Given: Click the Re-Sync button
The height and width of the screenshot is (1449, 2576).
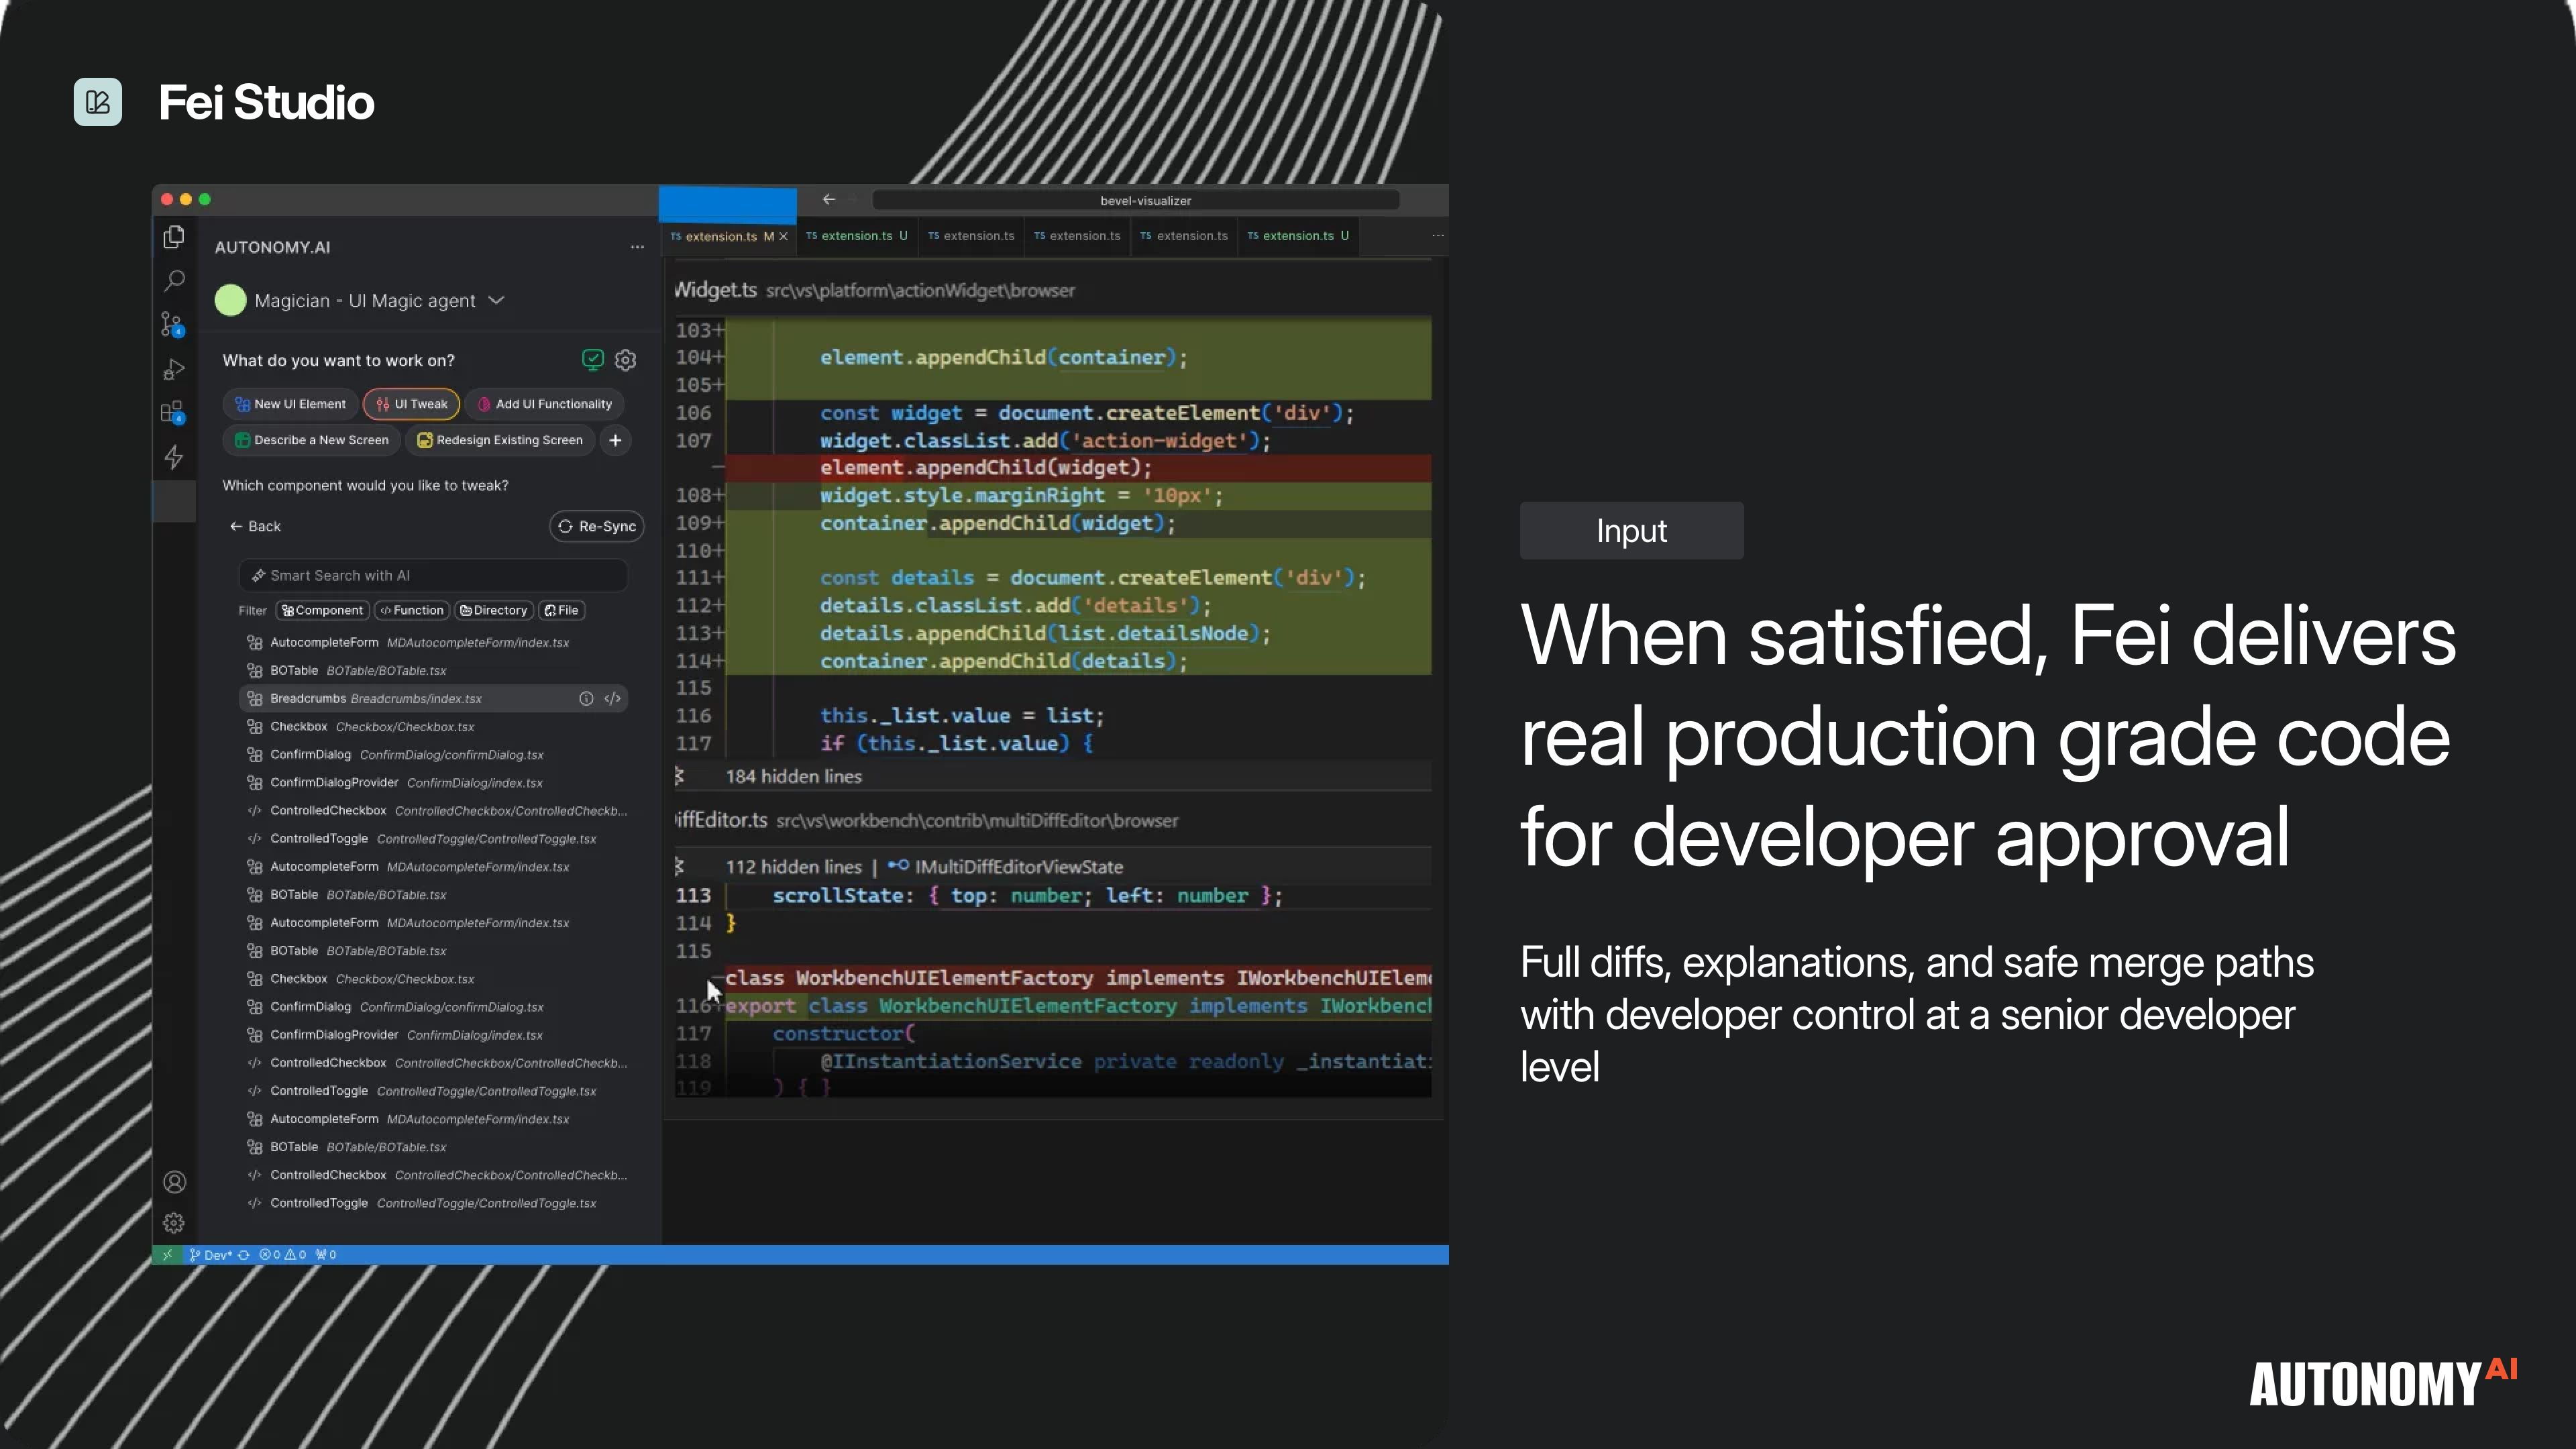Looking at the screenshot, I should point(596,526).
